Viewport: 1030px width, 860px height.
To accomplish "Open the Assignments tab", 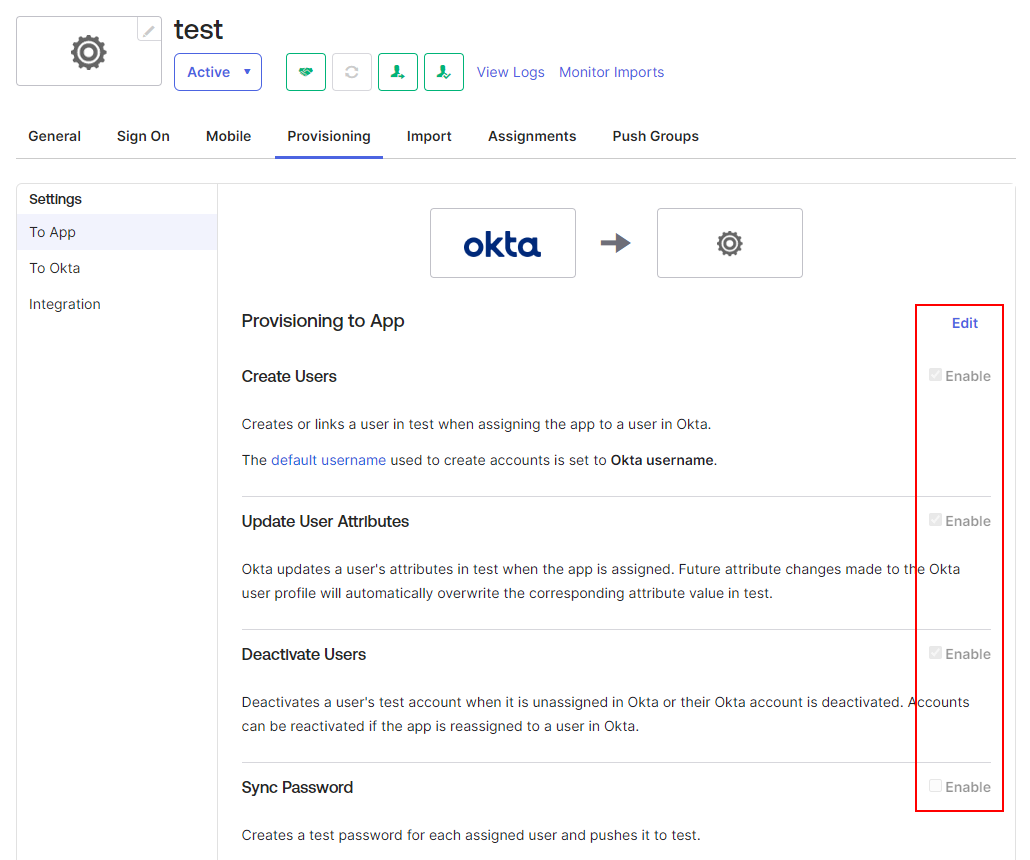I will coord(532,136).
